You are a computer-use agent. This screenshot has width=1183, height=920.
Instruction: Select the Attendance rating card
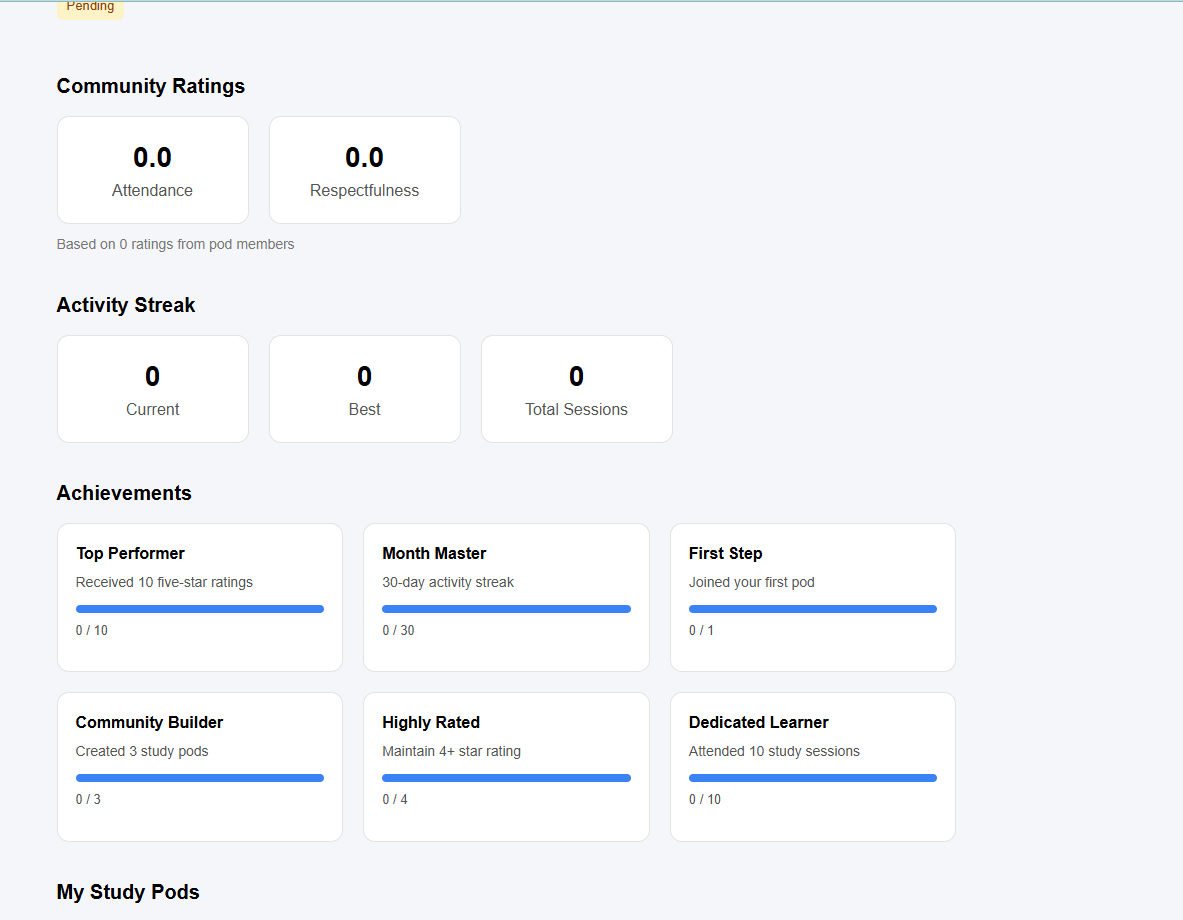point(153,170)
